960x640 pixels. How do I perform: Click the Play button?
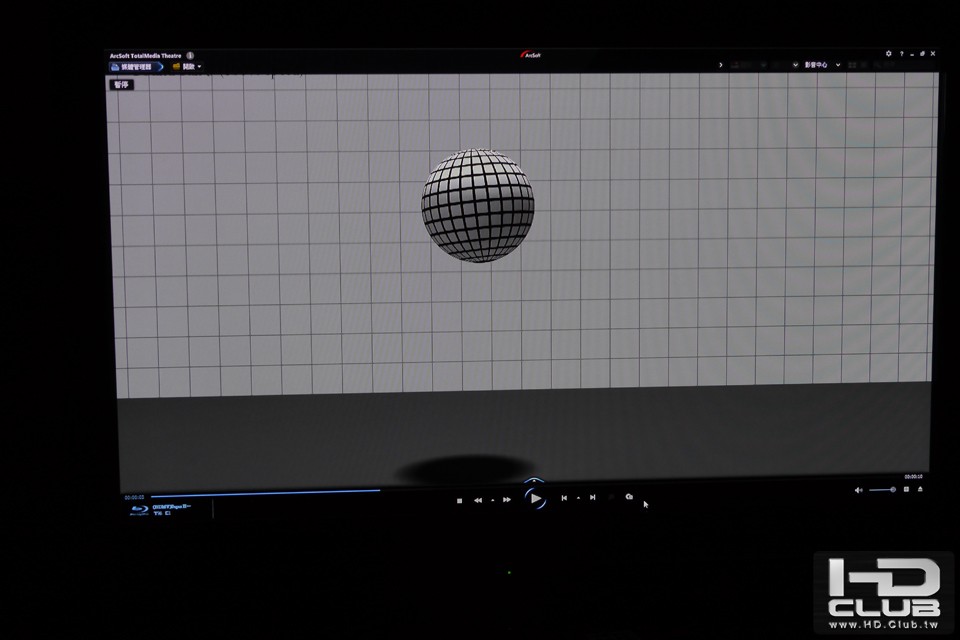coord(535,499)
